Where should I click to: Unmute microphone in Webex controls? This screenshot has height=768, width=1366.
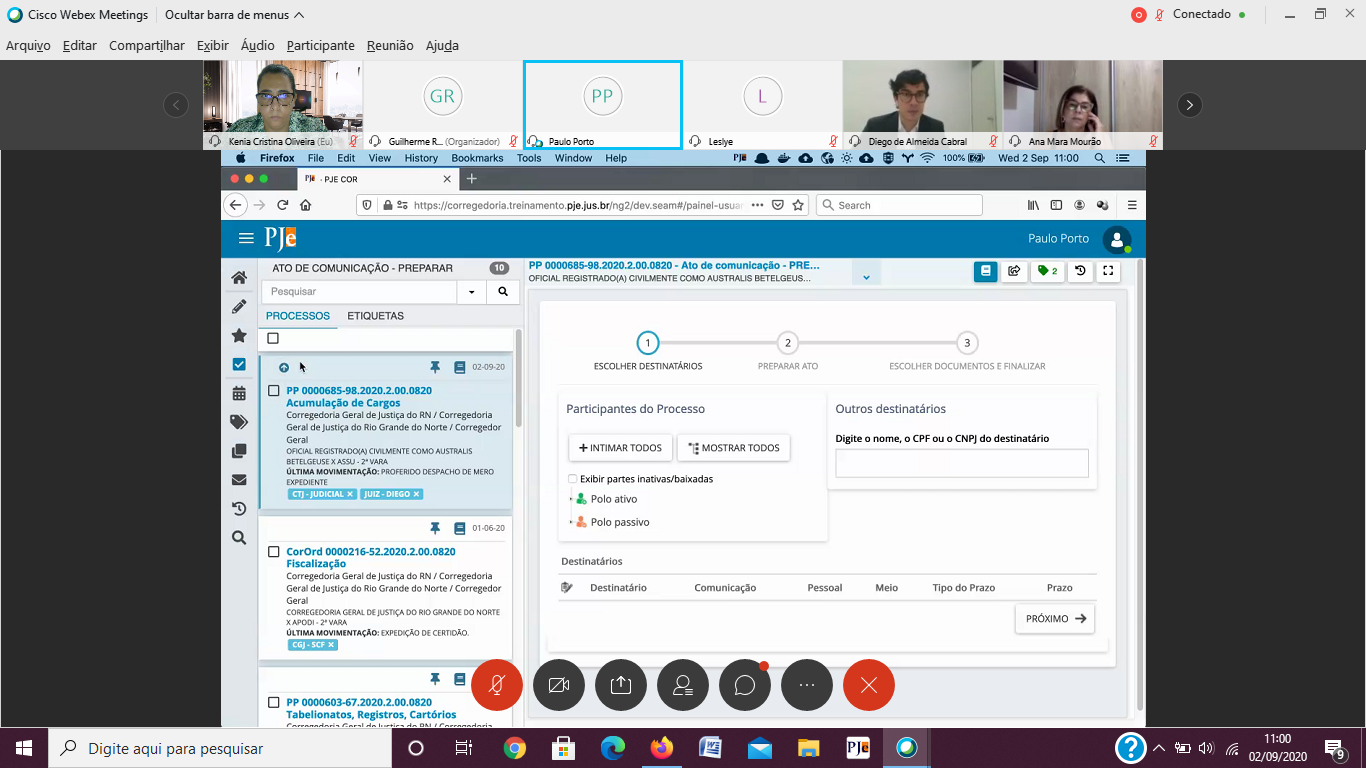[497, 685]
